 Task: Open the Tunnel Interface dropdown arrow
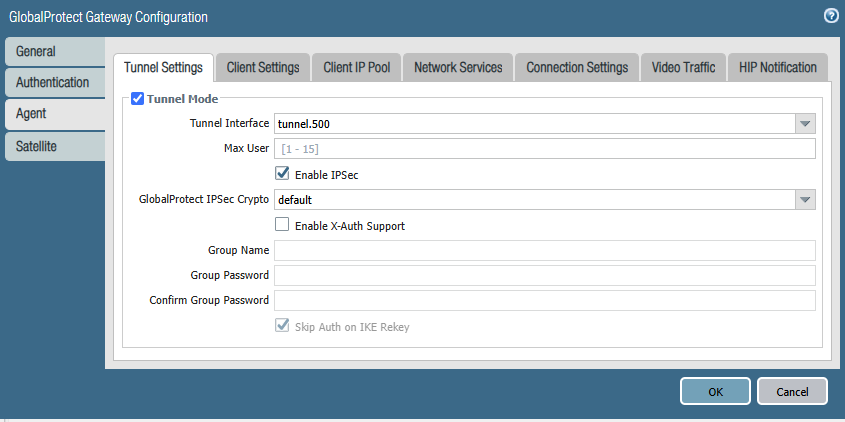[805, 124]
